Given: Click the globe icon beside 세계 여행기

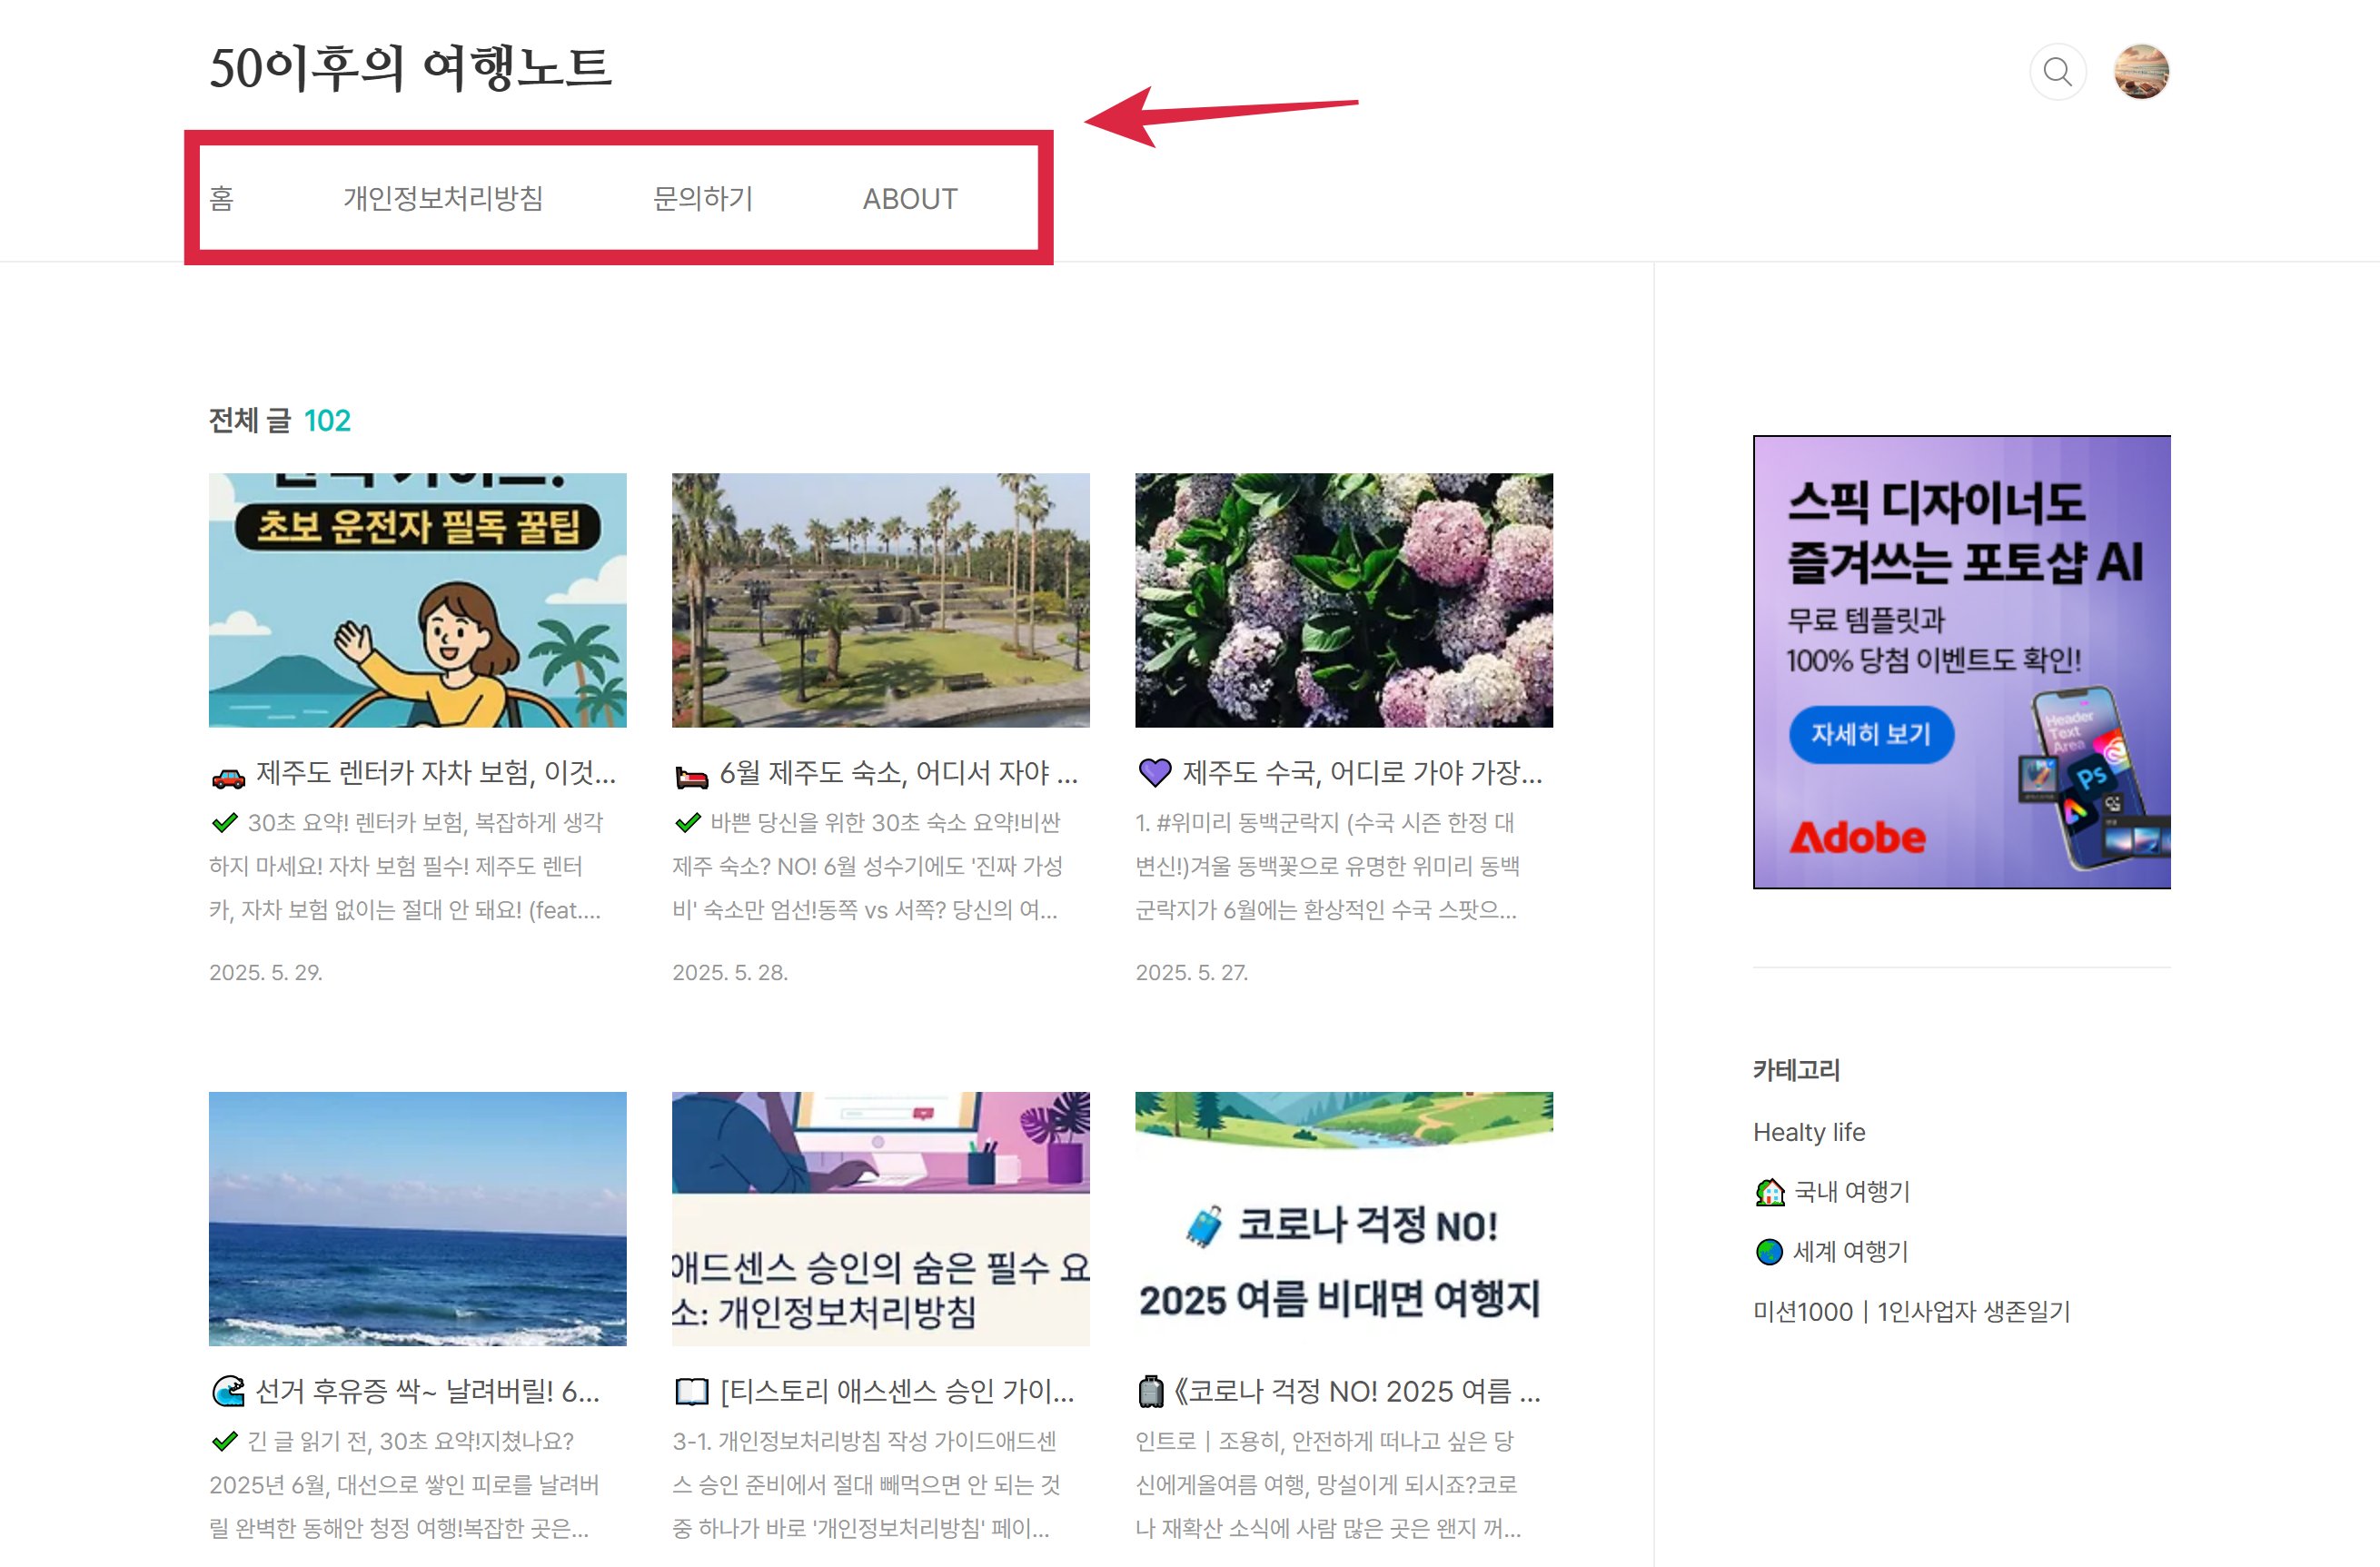Looking at the screenshot, I should [x=1769, y=1252].
